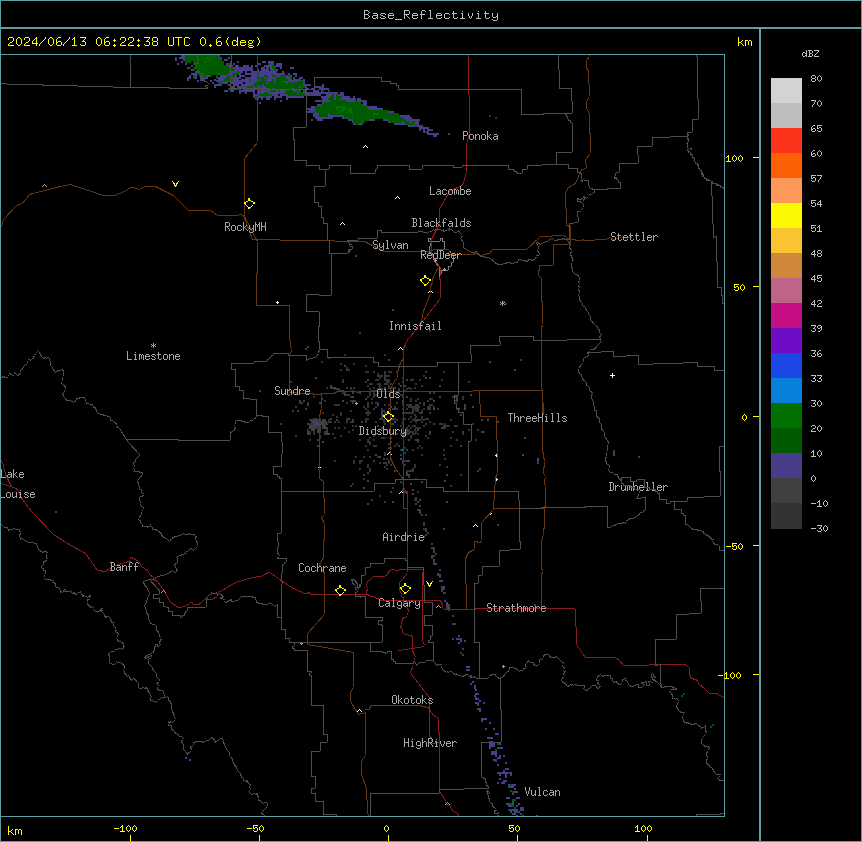
Task: Click the Base_Reflectivity title text
Action: pyautogui.click(x=431, y=15)
